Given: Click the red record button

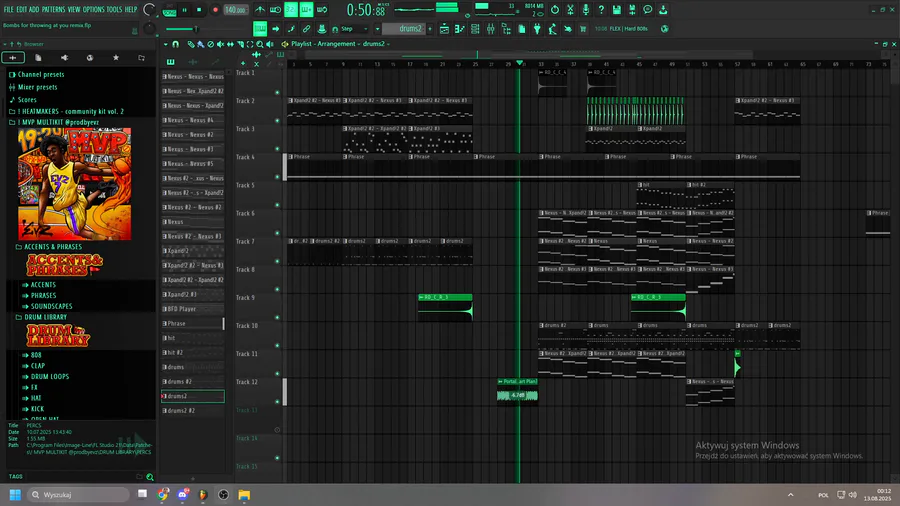Looking at the screenshot, I should pos(216,10).
